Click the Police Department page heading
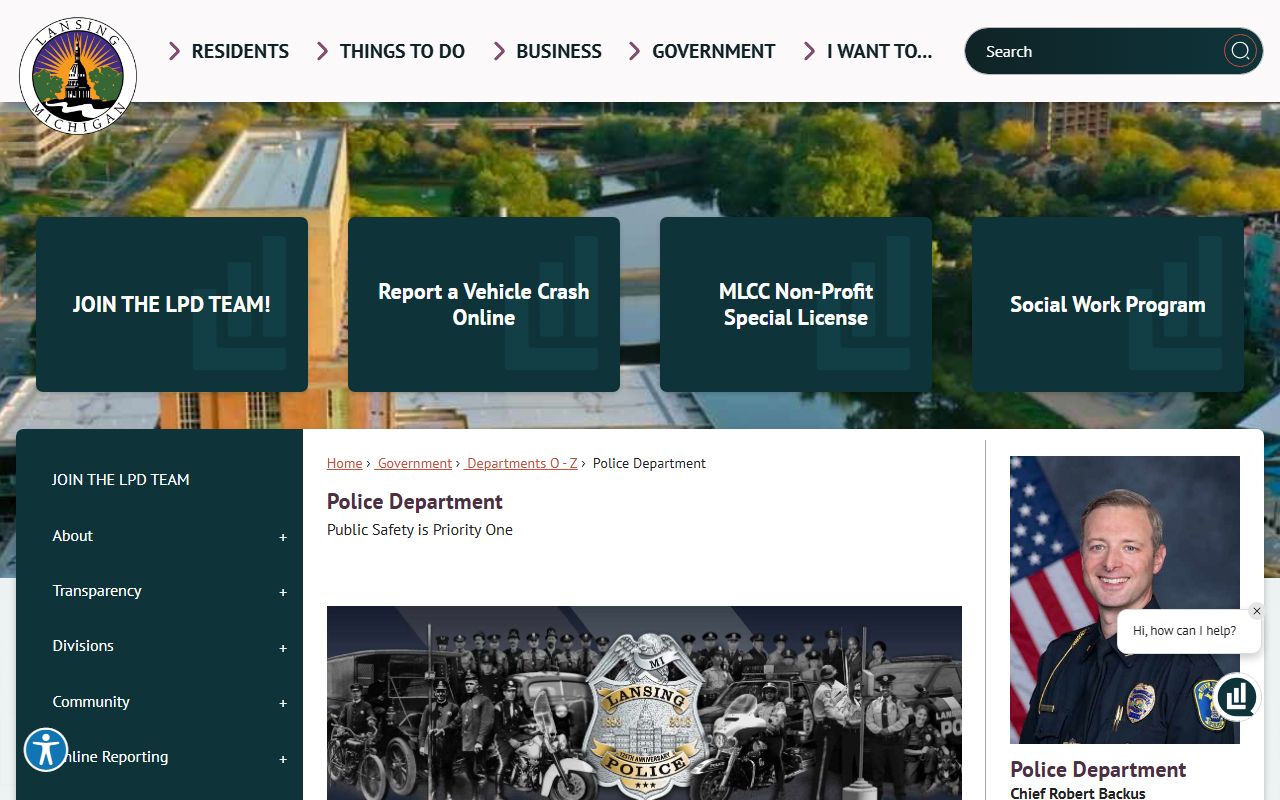Image resolution: width=1280 pixels, height=800 pixels. click(415, 501)
